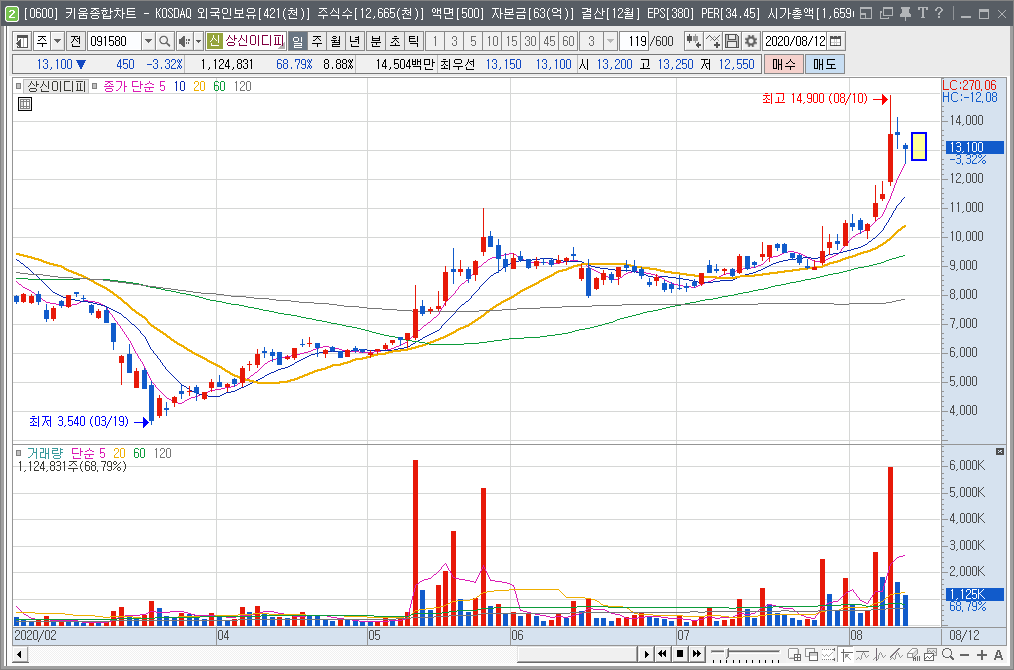Close the volume panel with its x icon
Viewport: 1014px width, 670px height.
coord(1000,451)
